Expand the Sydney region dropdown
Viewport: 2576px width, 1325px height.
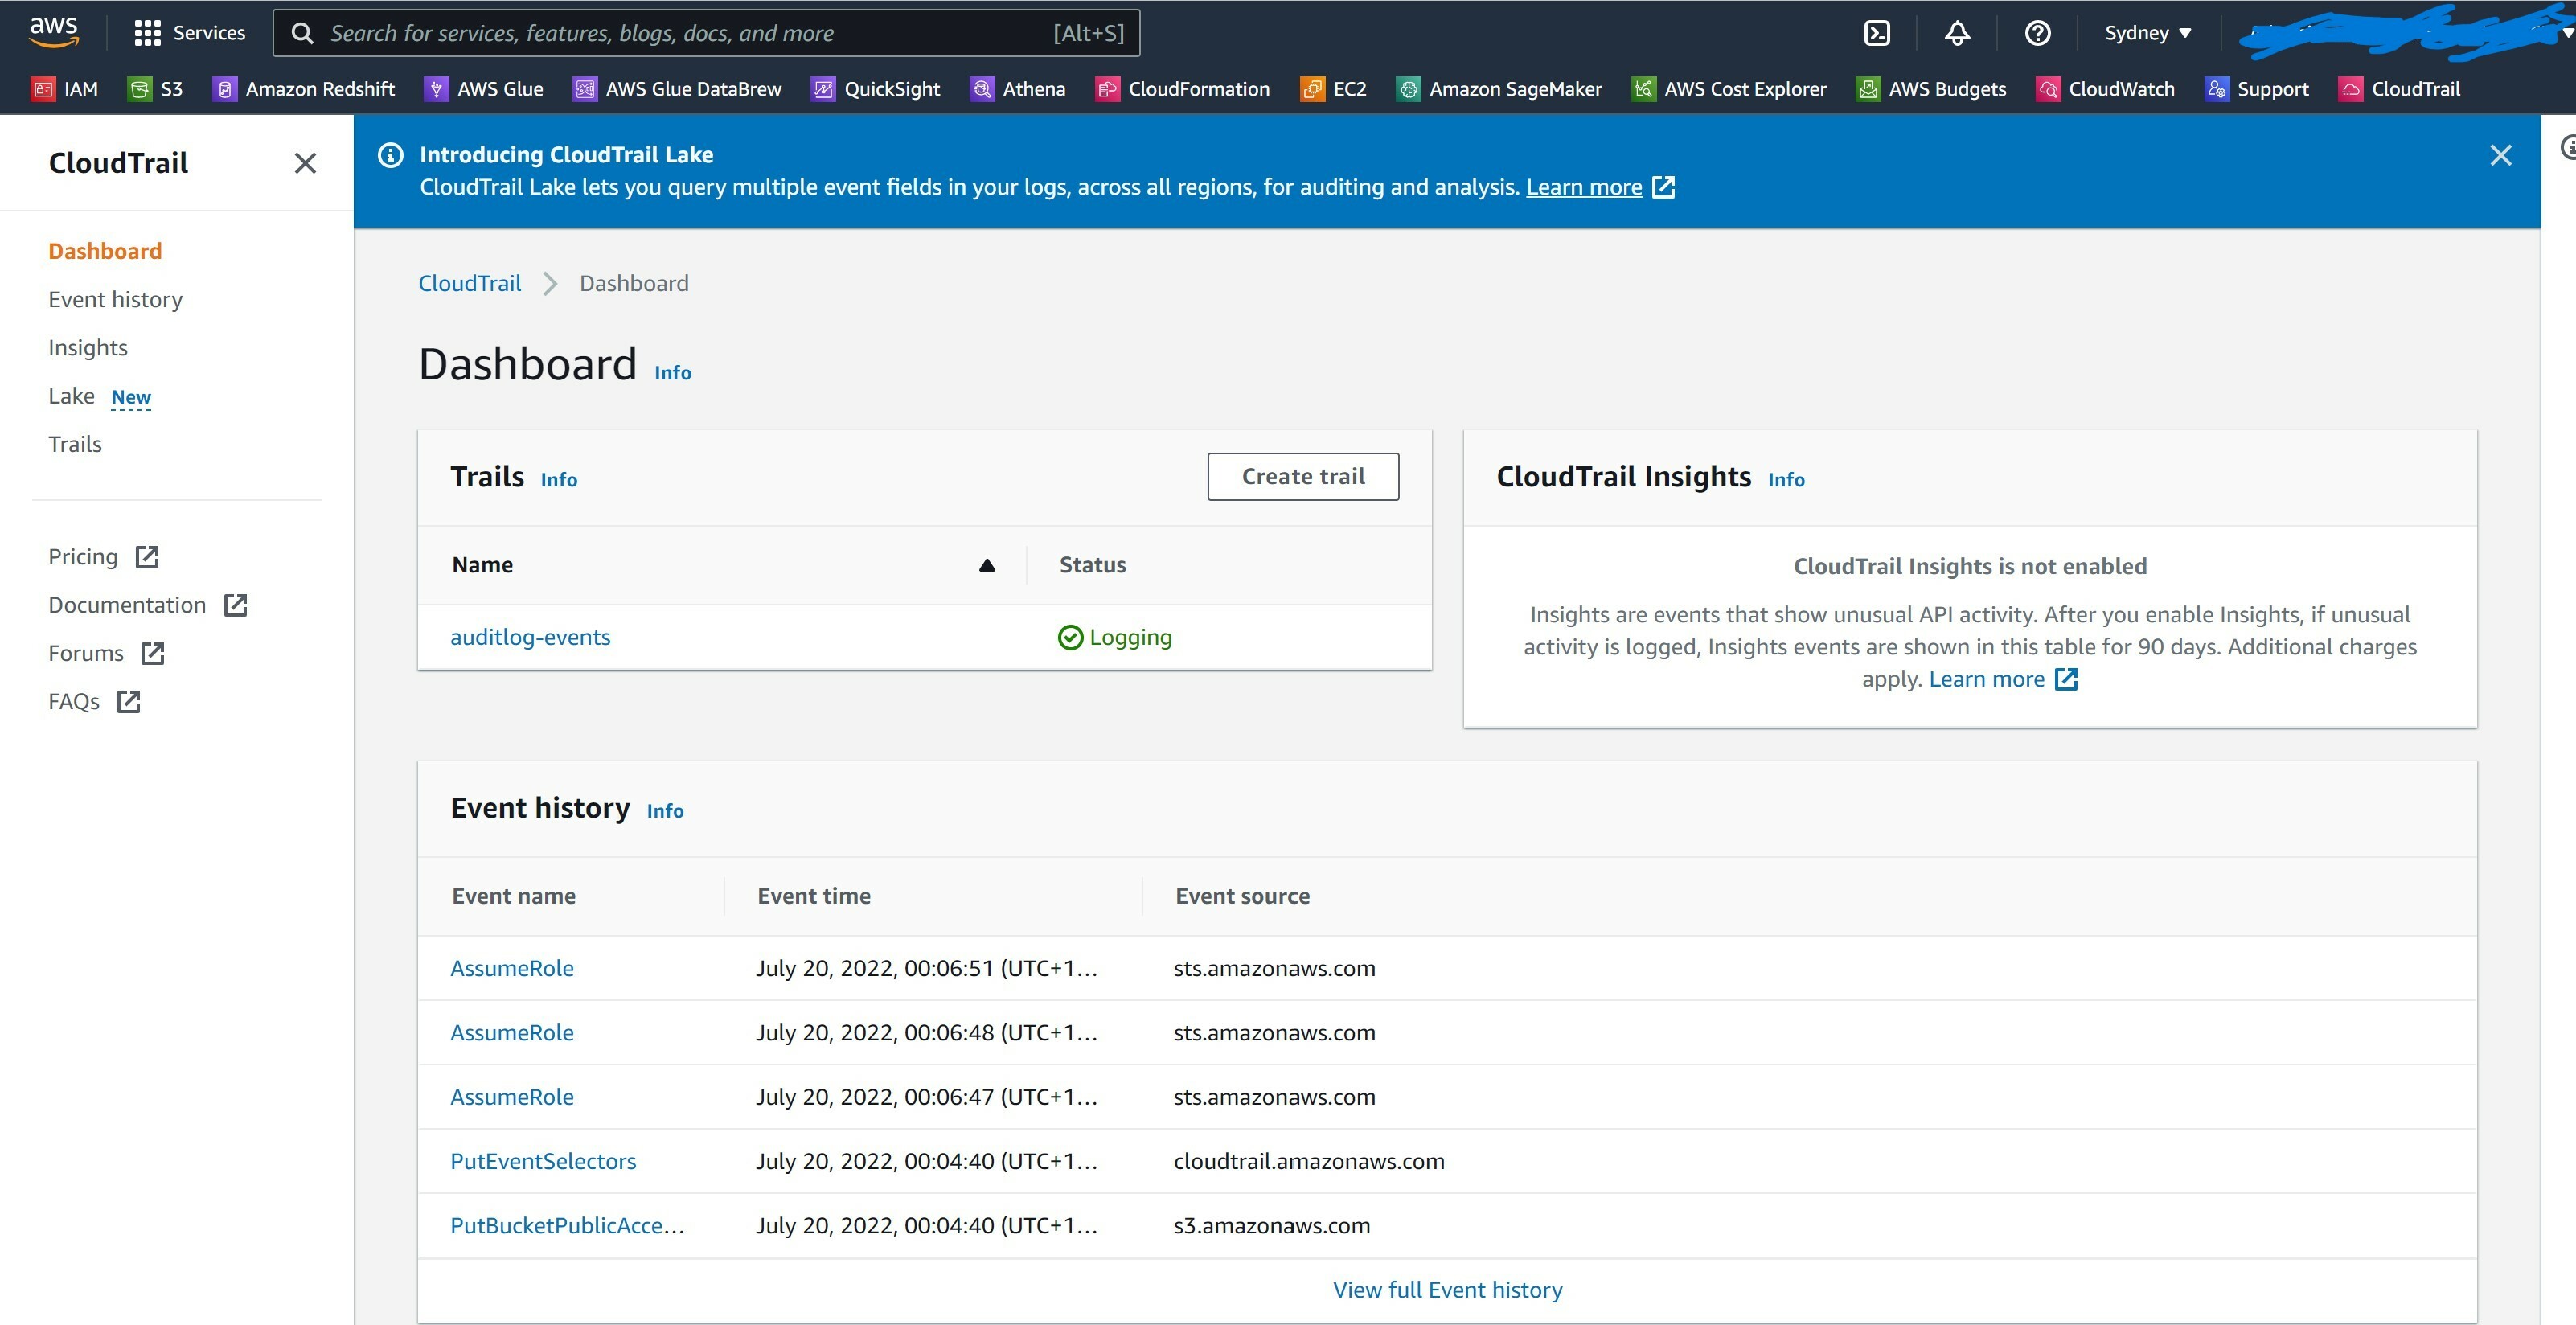point(2147,33)
